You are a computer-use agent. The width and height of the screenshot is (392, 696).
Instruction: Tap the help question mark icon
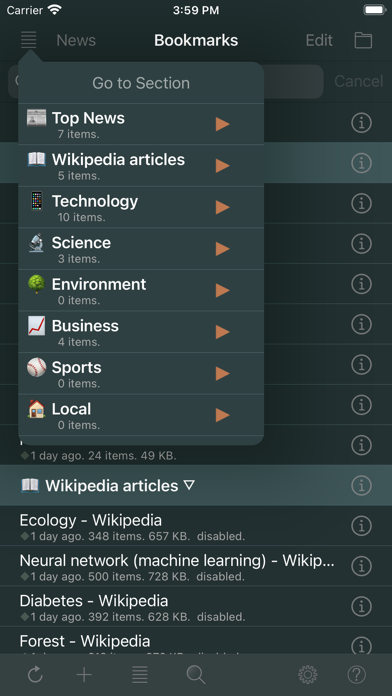pyautogui.click(x=356, y=675)
